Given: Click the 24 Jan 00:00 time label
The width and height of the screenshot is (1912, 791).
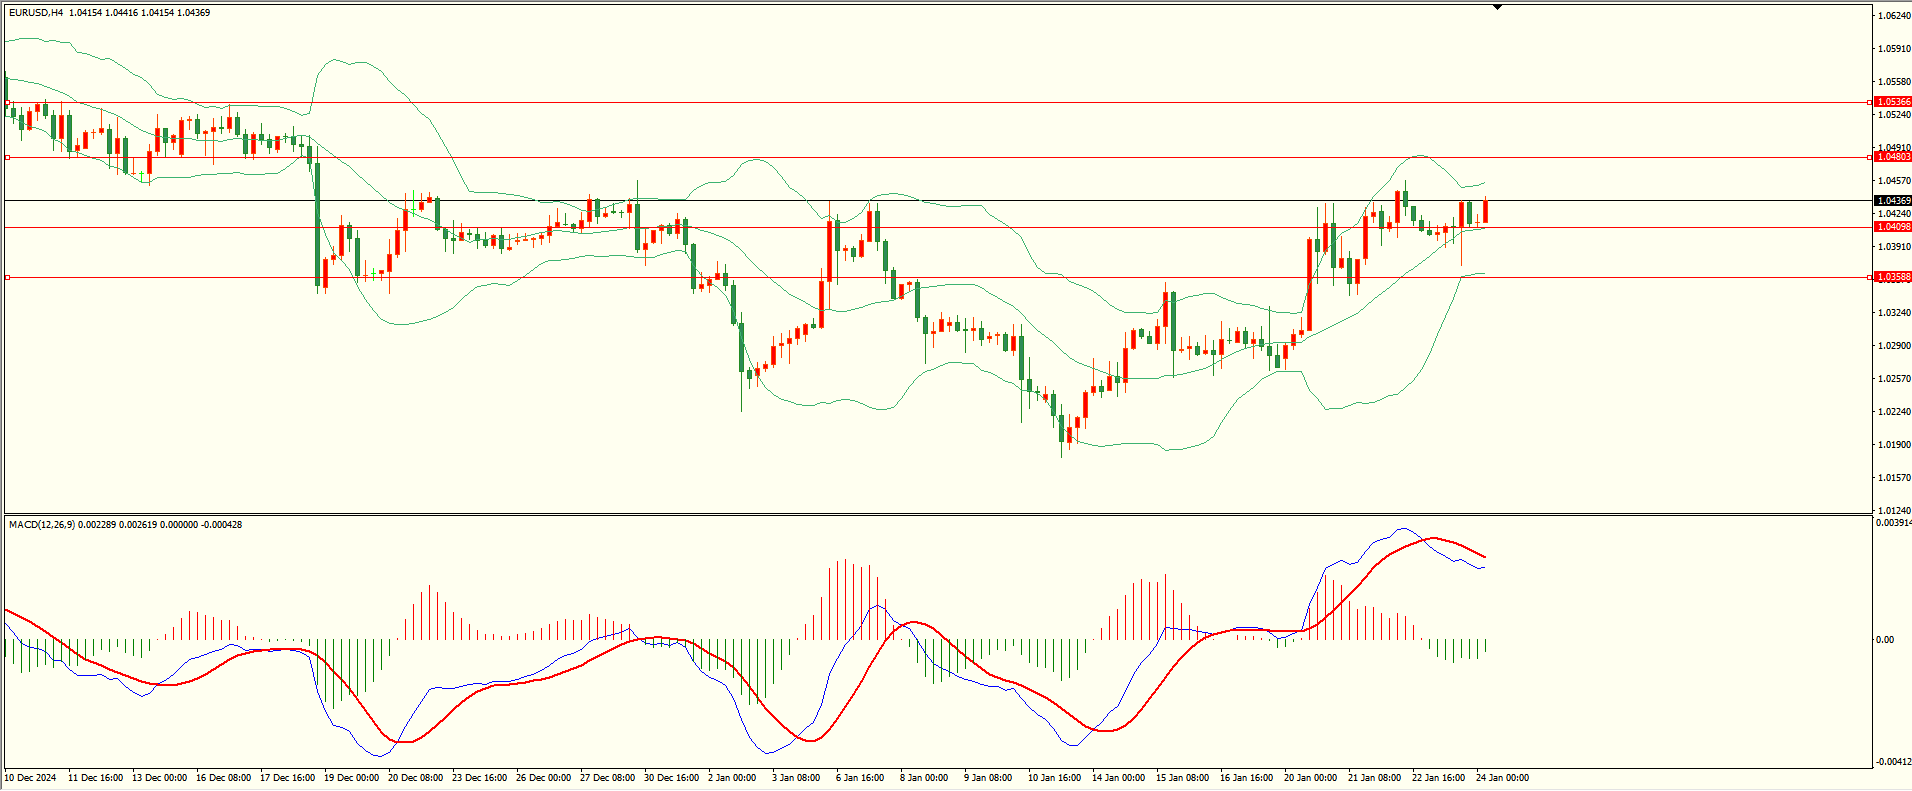Looking at the screenshot, I should [1502, 778].
